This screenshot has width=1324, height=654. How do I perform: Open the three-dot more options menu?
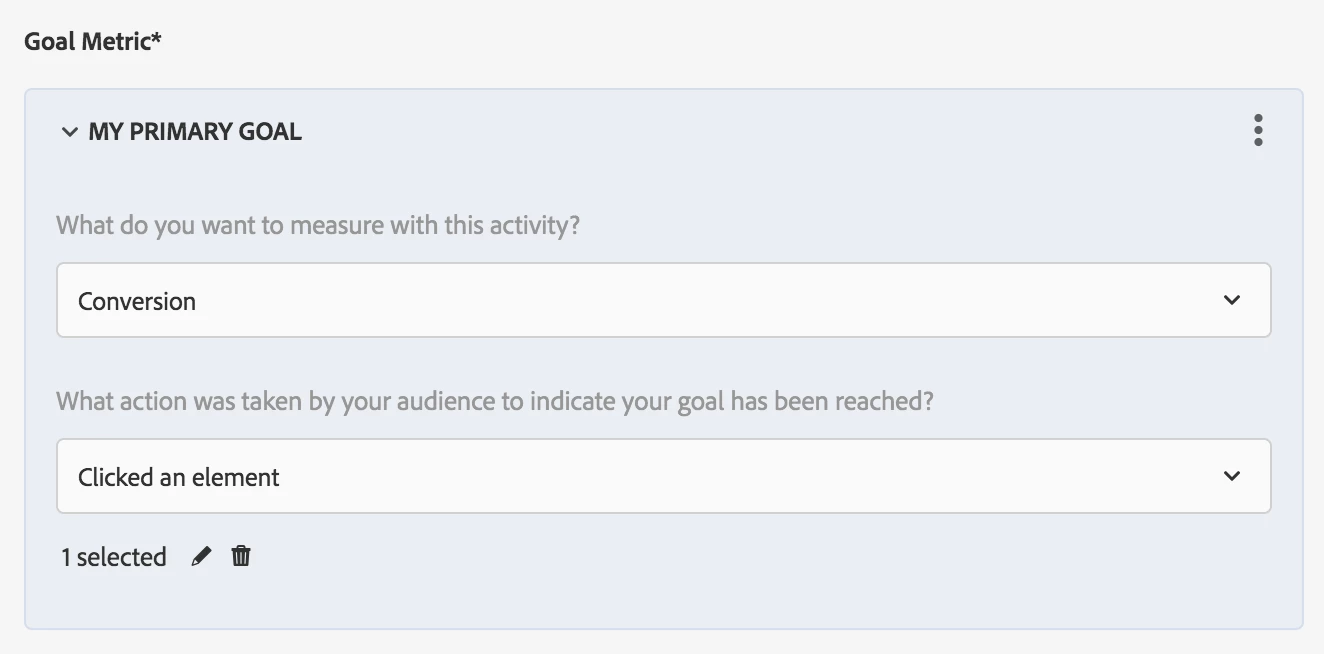(x=1257, y=131)
